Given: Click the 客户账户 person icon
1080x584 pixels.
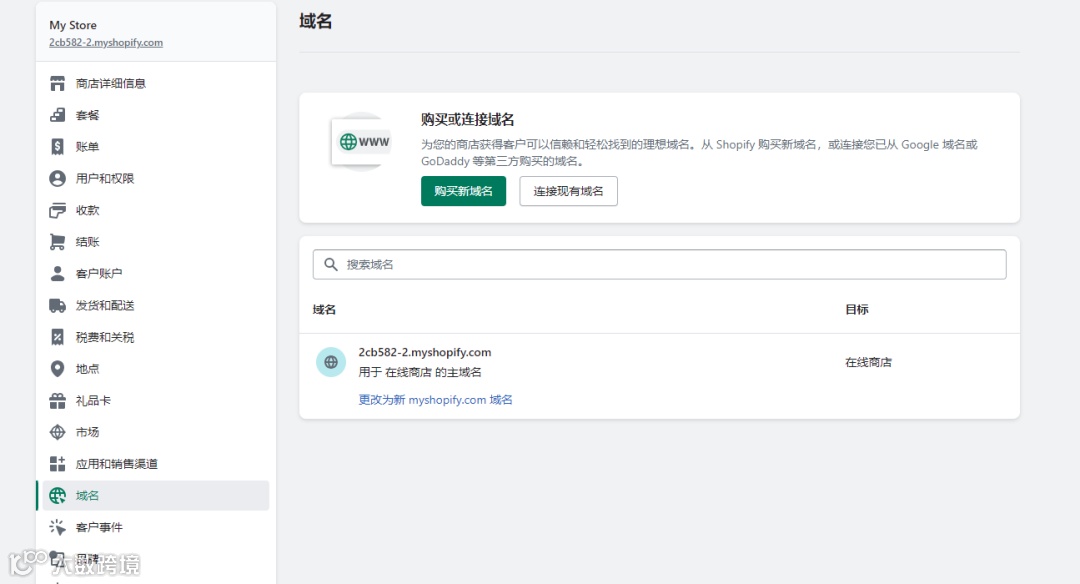Looking at the screenshot, I should 58,273.
